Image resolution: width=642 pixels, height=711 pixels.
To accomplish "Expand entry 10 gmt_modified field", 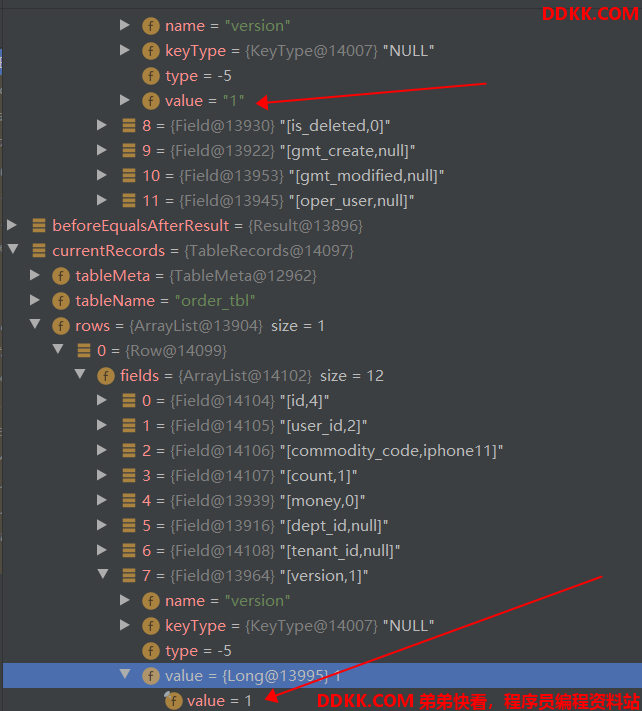I will [x=102, y=175].
